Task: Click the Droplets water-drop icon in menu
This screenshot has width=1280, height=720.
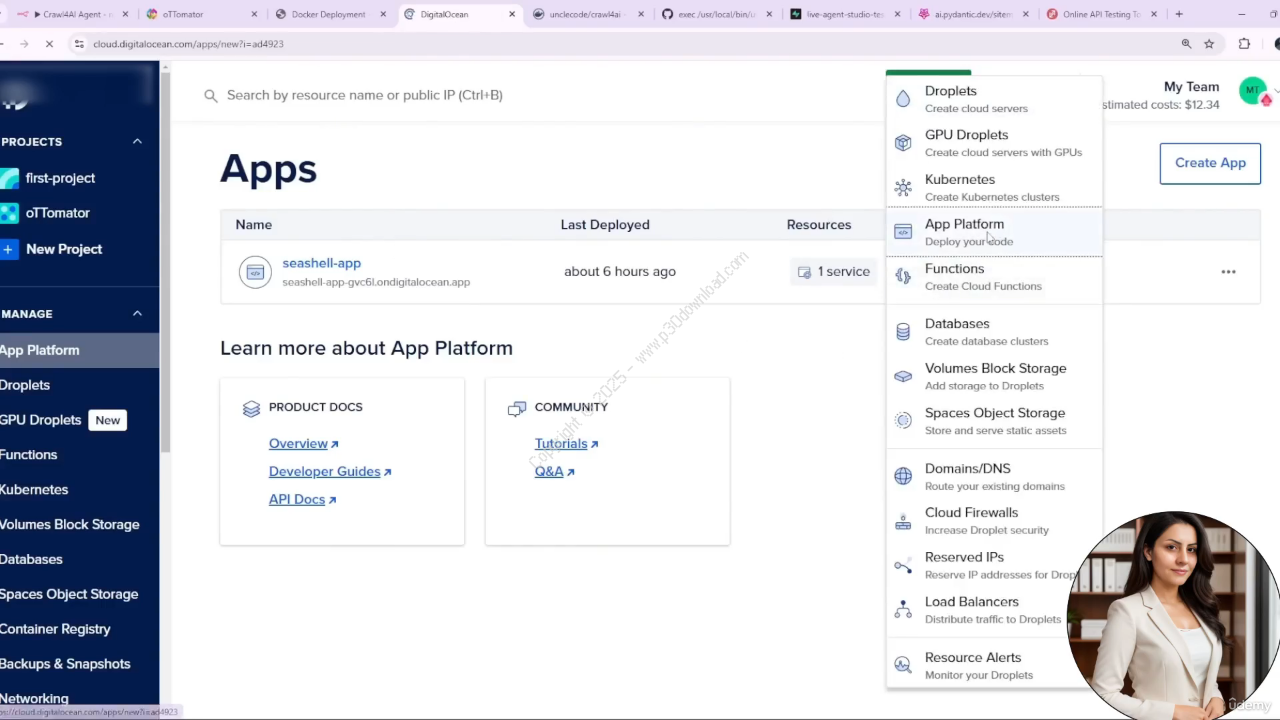Action: (x=903, y=99)
